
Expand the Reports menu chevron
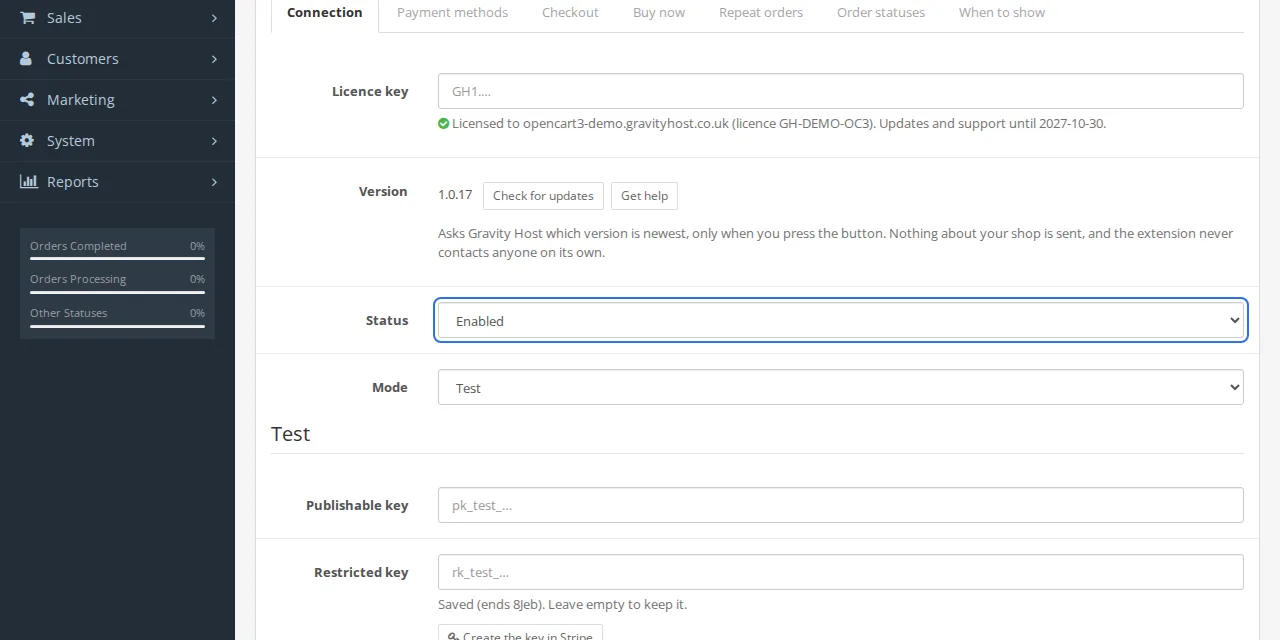point(214,182)
